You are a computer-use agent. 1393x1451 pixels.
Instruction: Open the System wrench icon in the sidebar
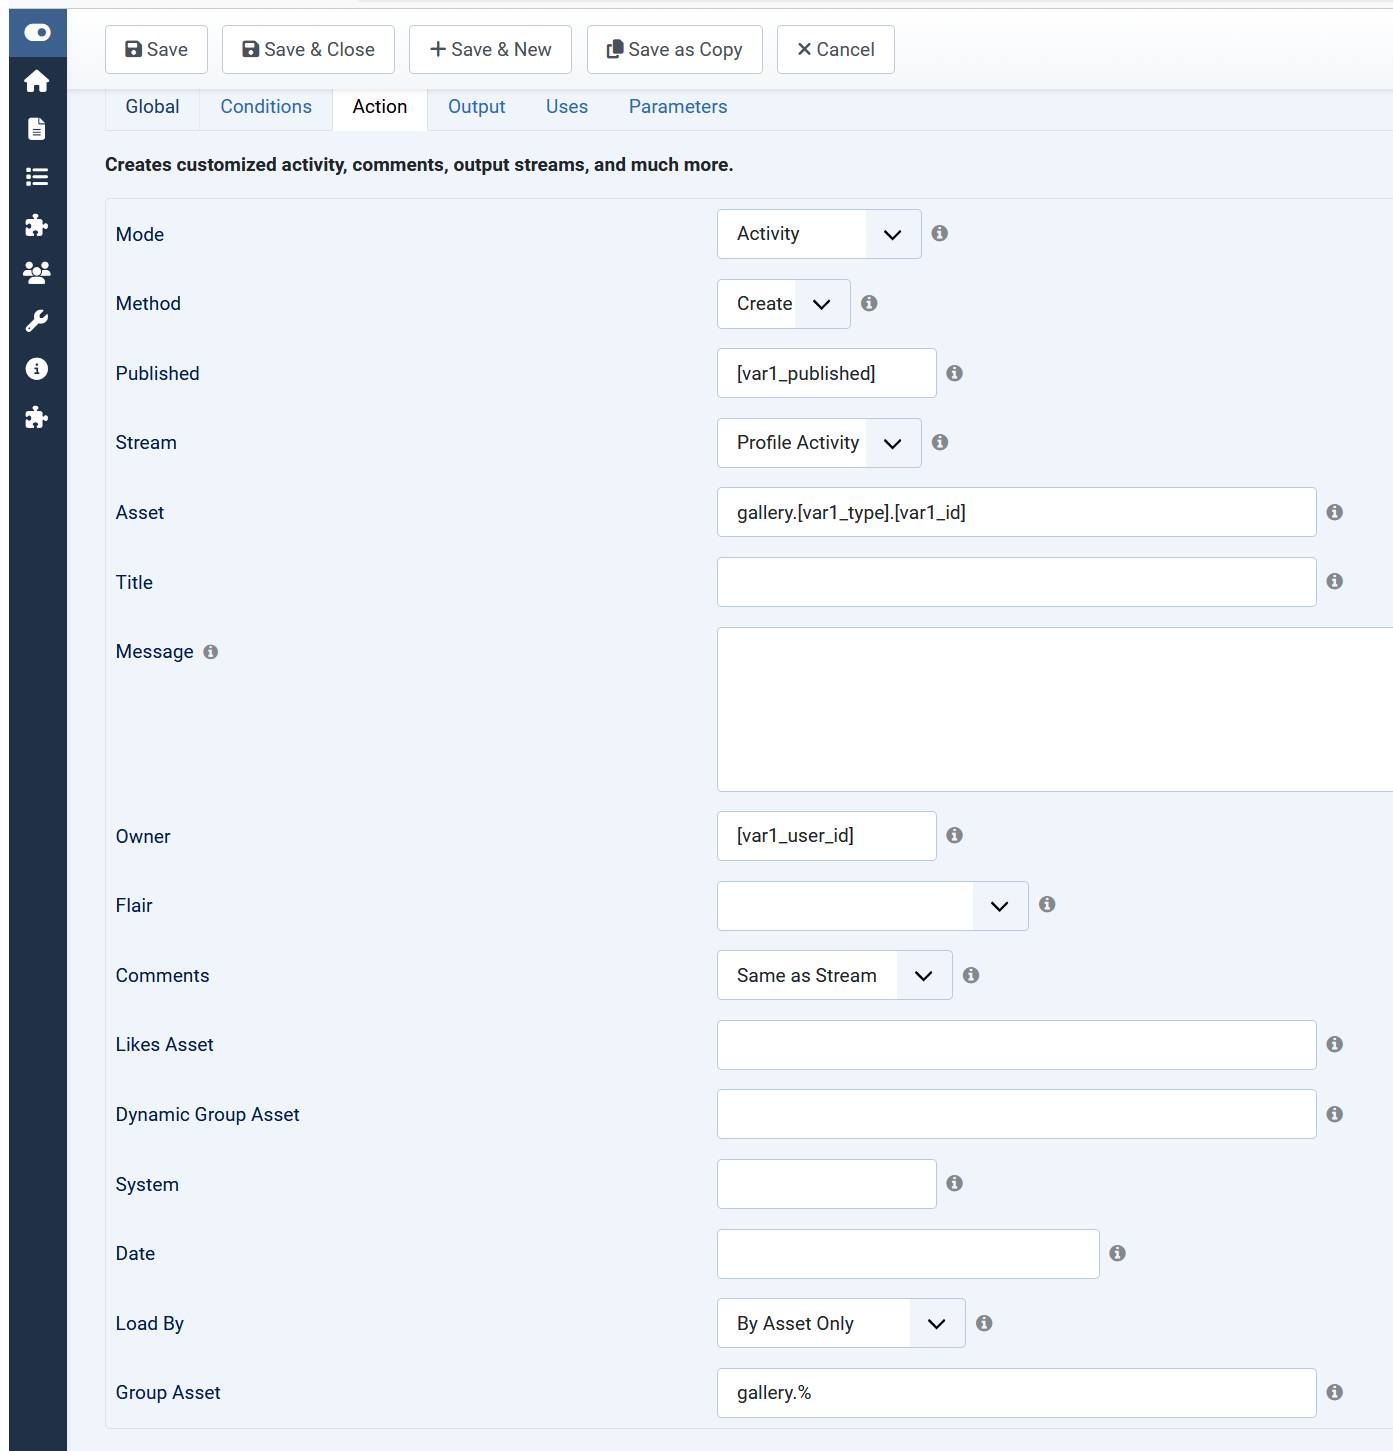(x=37, y=321)
